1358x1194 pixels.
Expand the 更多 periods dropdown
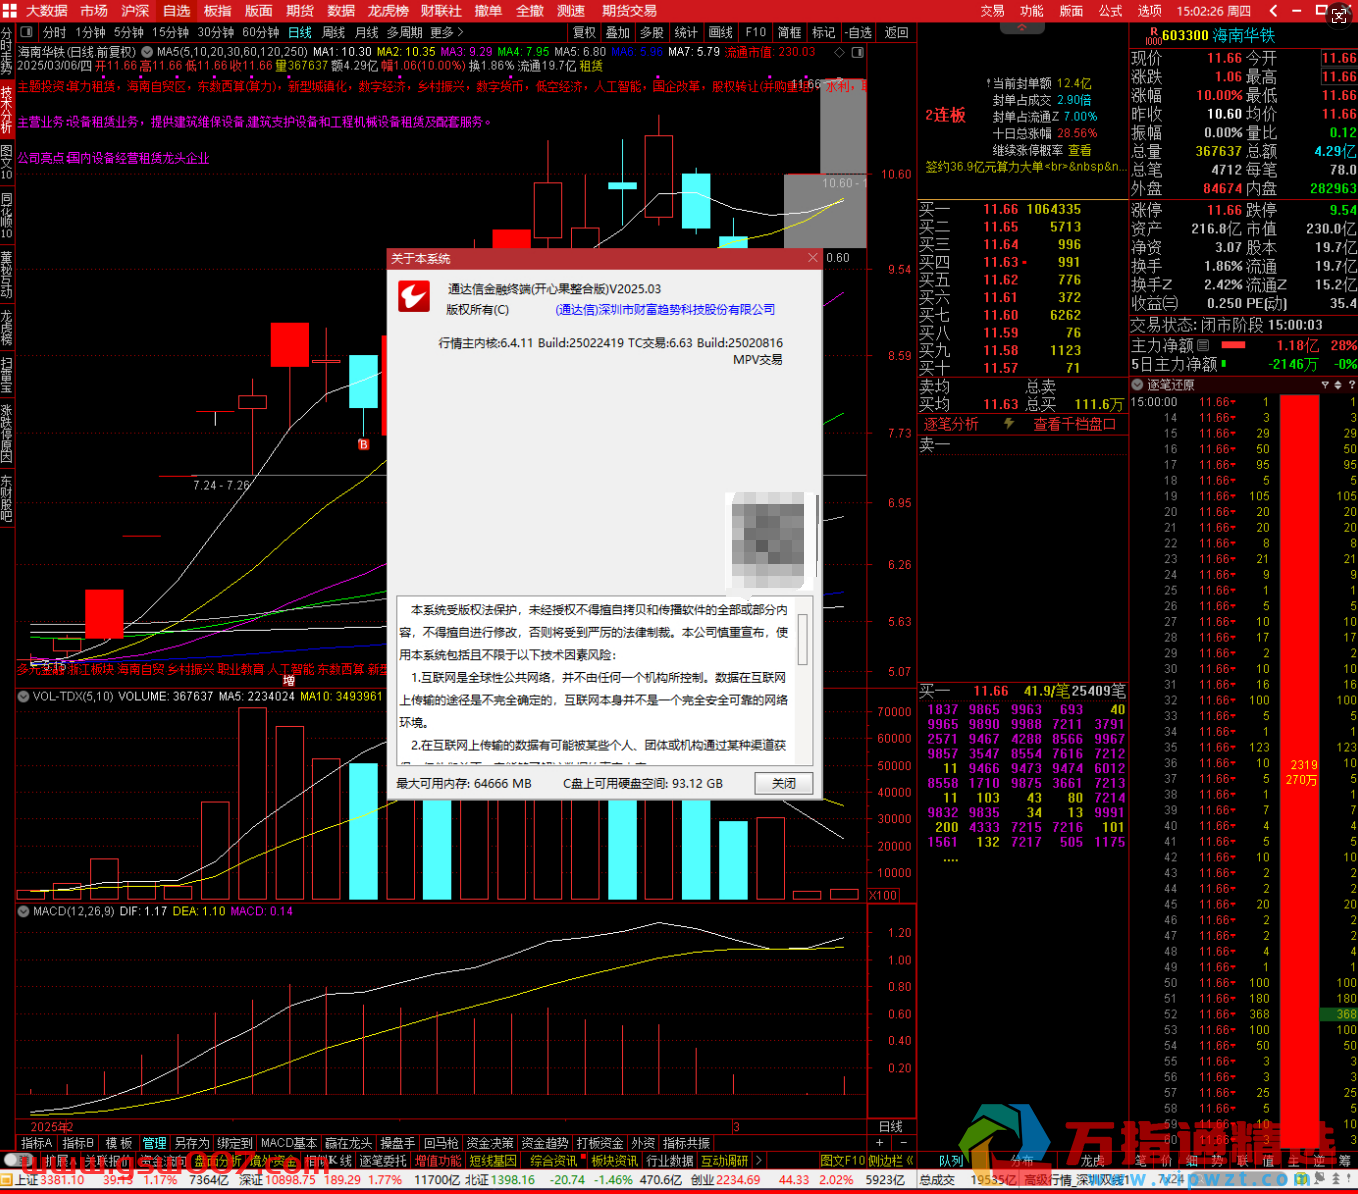click(x=447, y=33)
